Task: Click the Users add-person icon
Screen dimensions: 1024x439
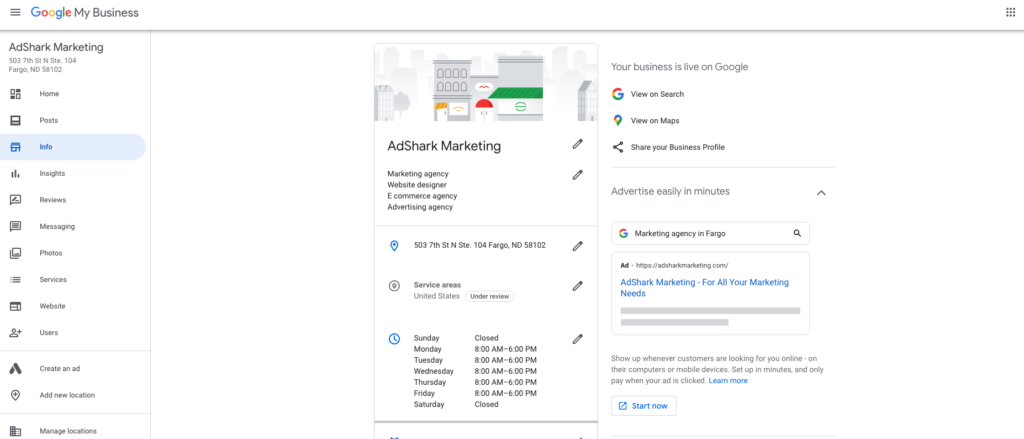Action: click(16, 333)
